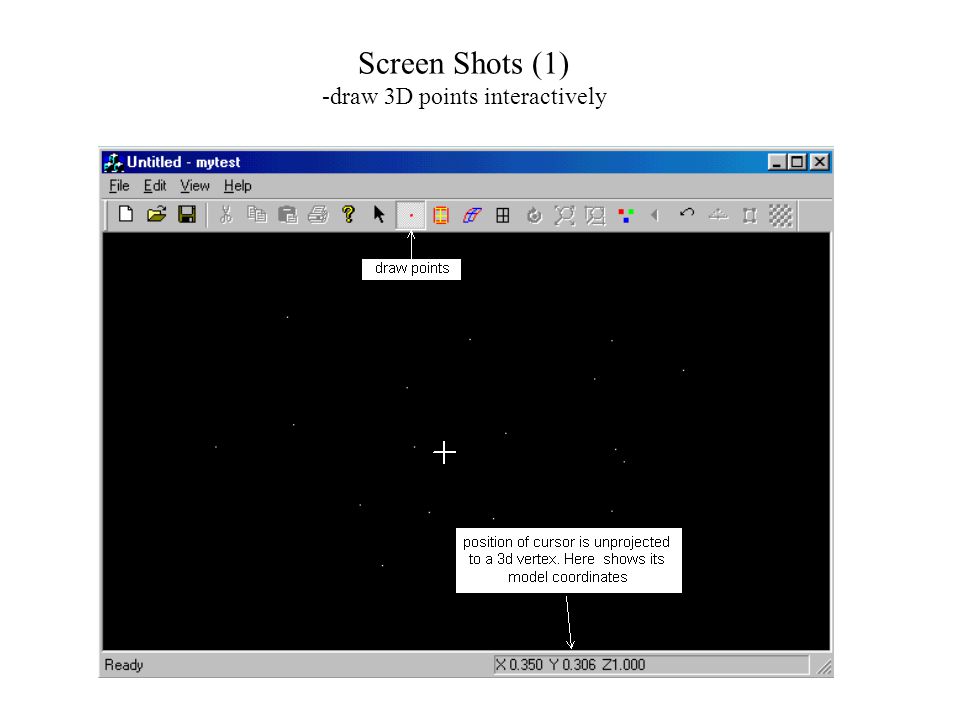Open a file with the folder icon
Screen dimensions: 960x720
[x=157, y=214]
